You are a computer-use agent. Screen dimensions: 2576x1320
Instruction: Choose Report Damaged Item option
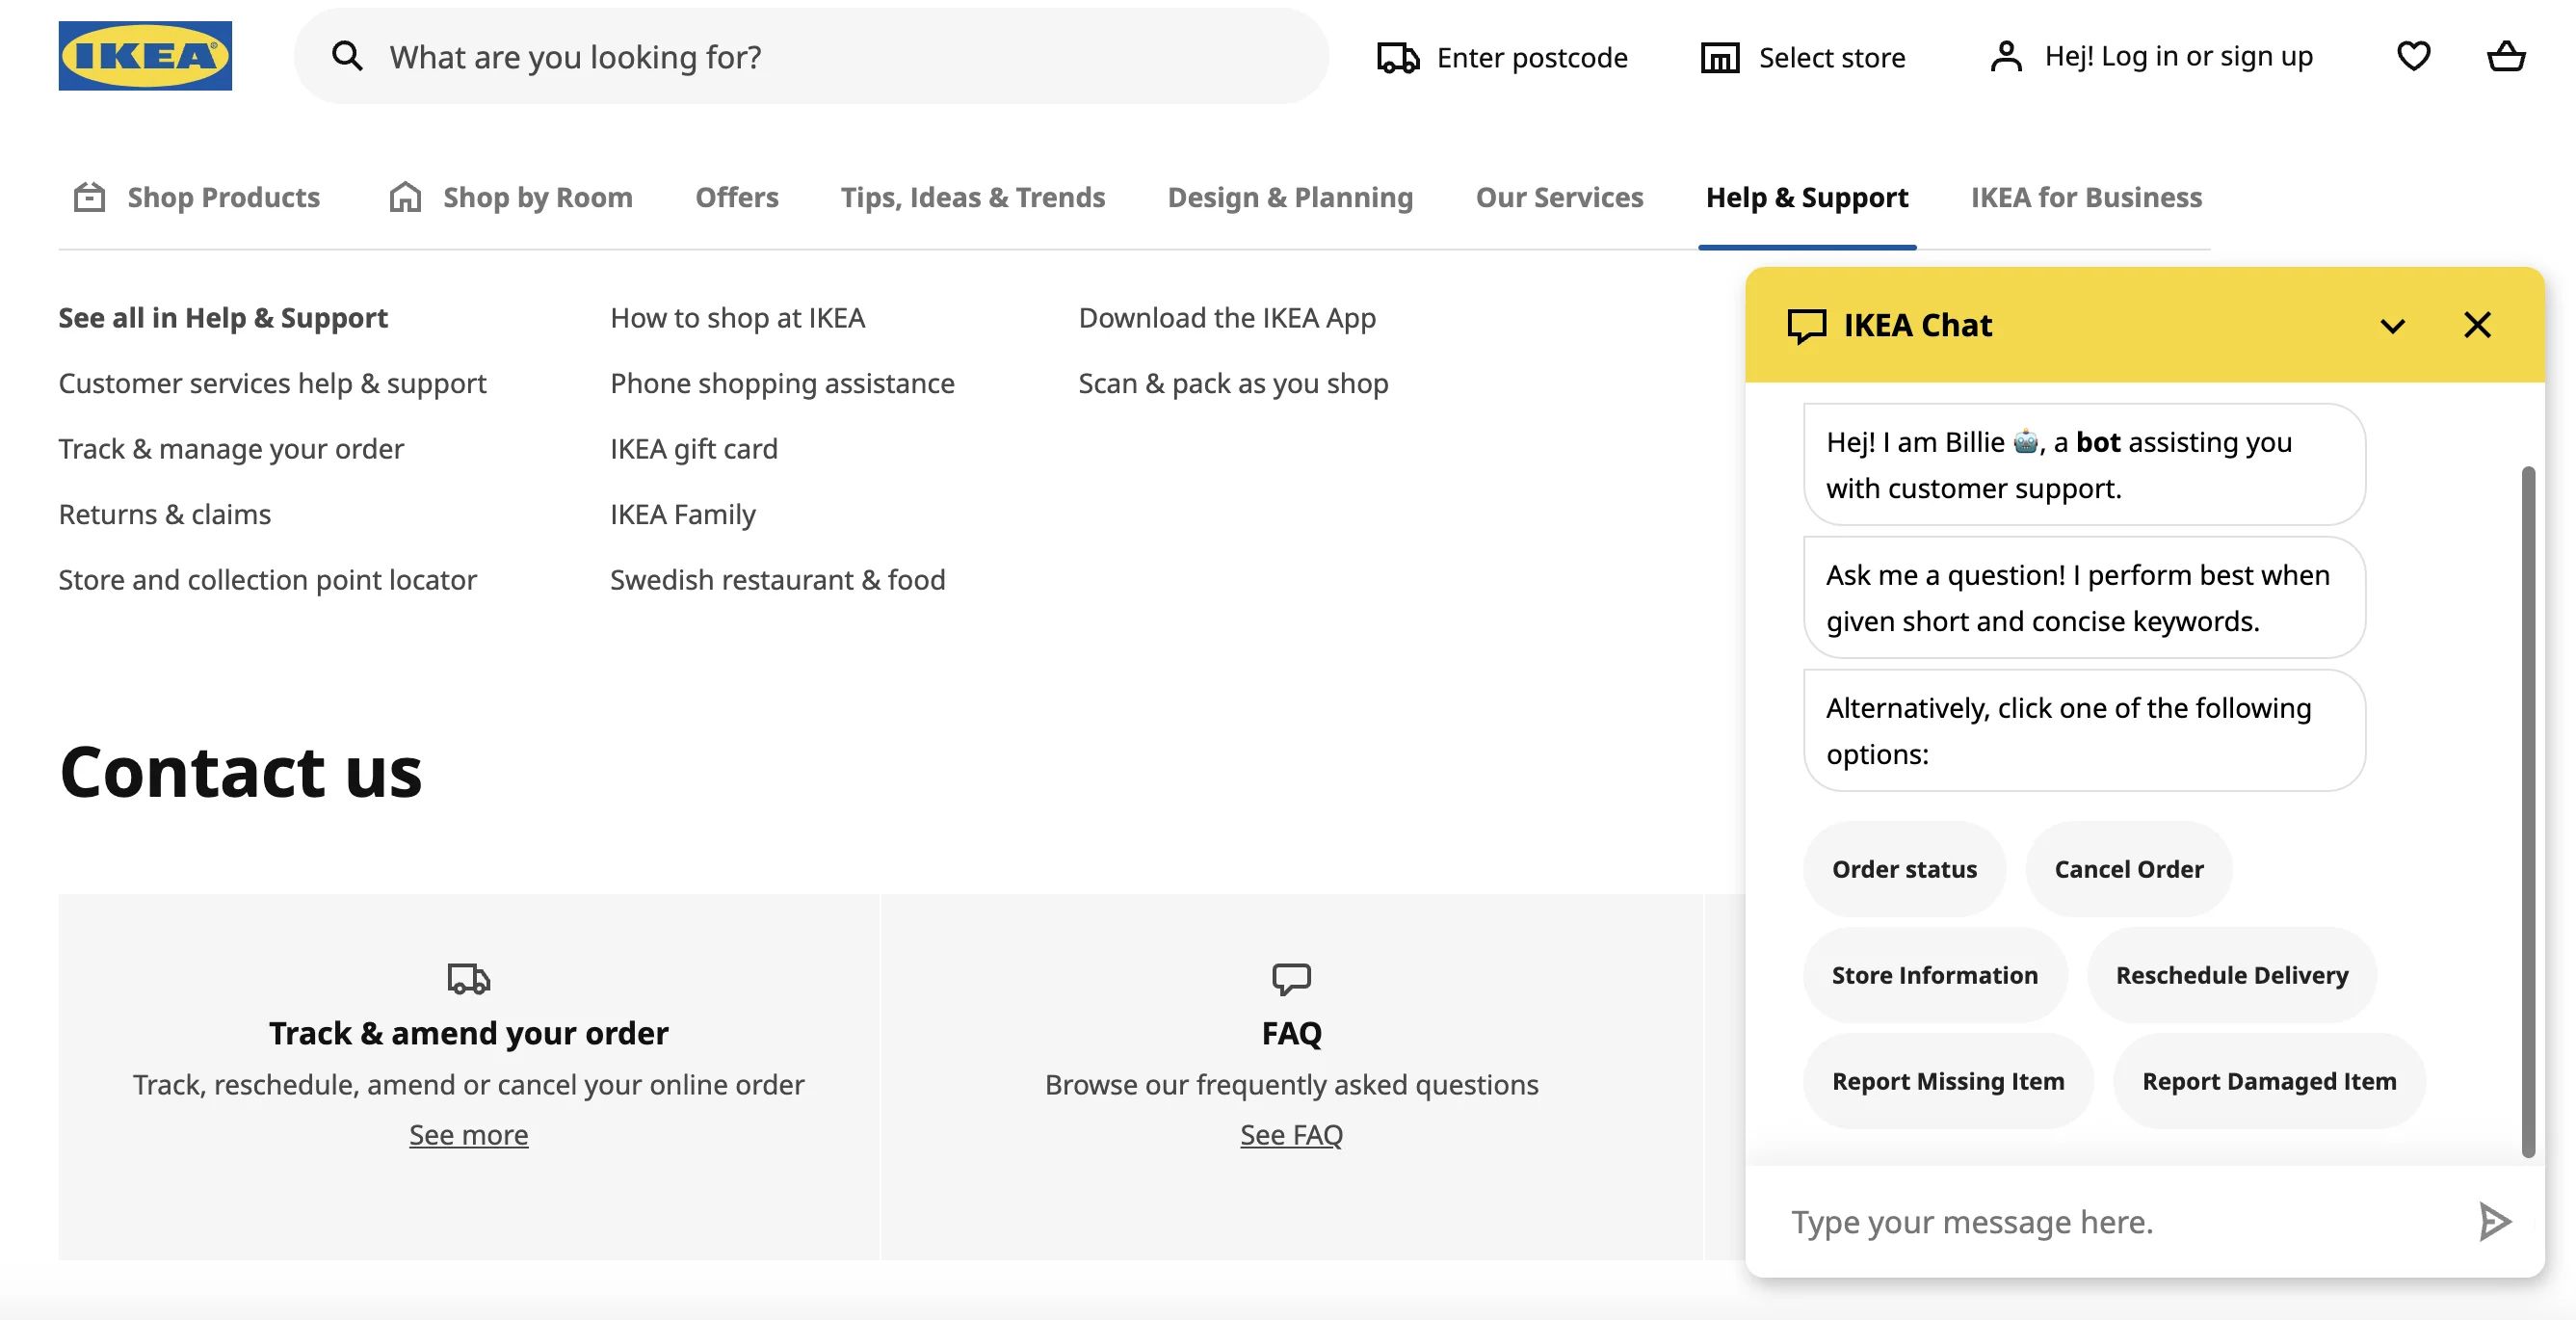pyautogui.click(x=2268, y=1081)
